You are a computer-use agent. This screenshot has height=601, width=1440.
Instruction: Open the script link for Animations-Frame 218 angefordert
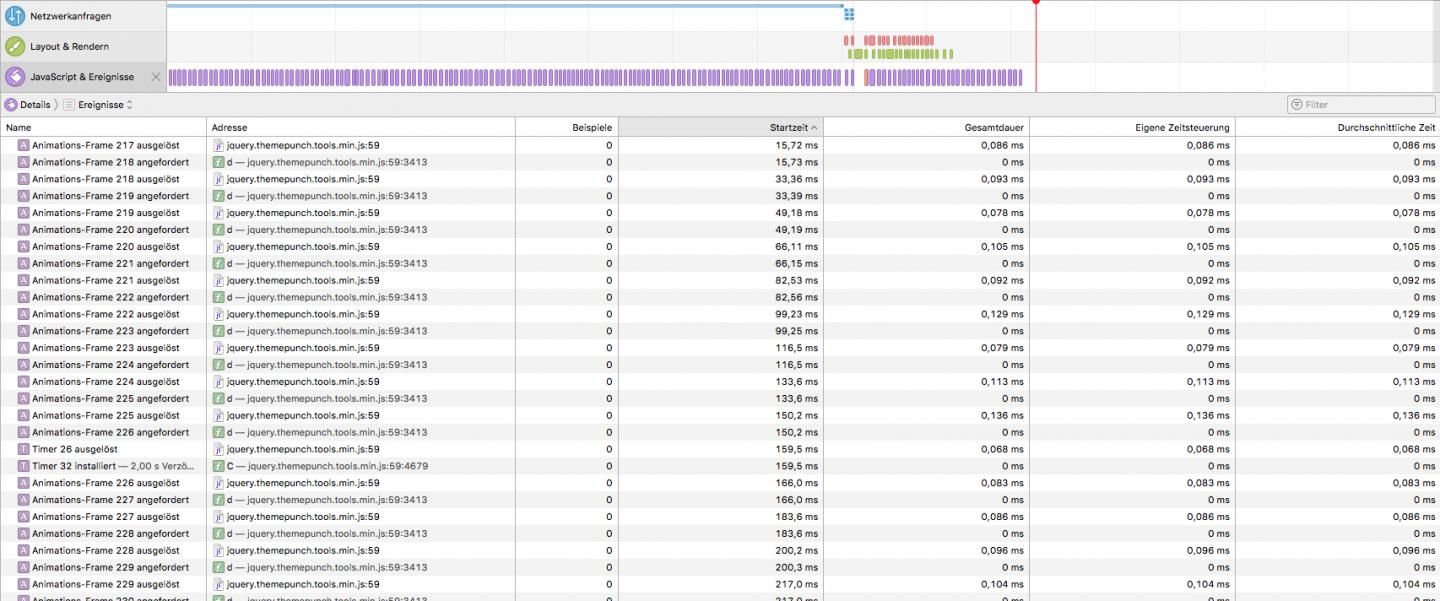pyautogui.click(x=327, y=162)
